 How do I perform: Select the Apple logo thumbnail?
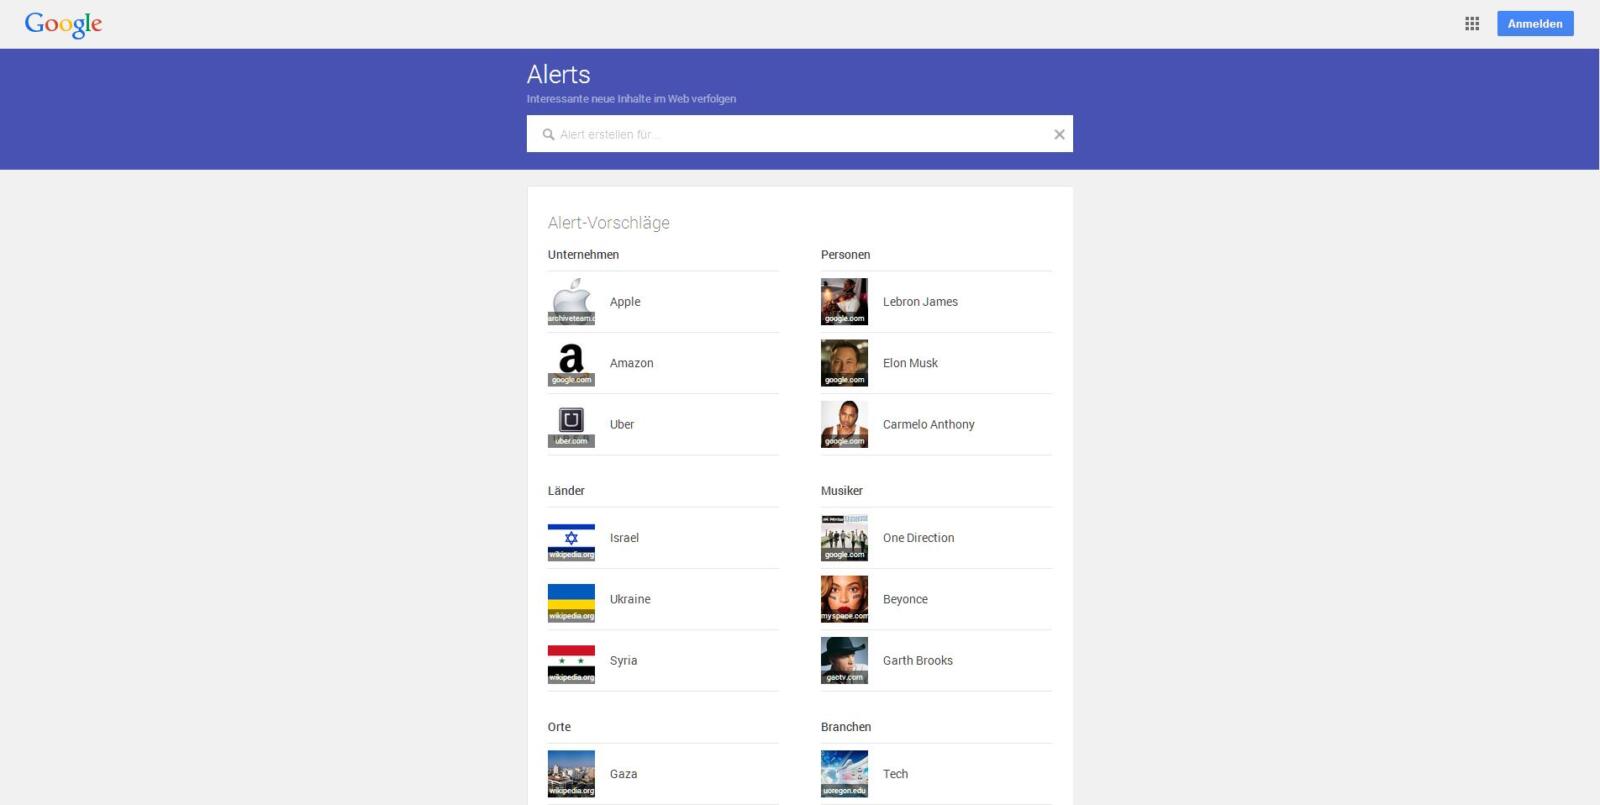(x=571, y=302)
